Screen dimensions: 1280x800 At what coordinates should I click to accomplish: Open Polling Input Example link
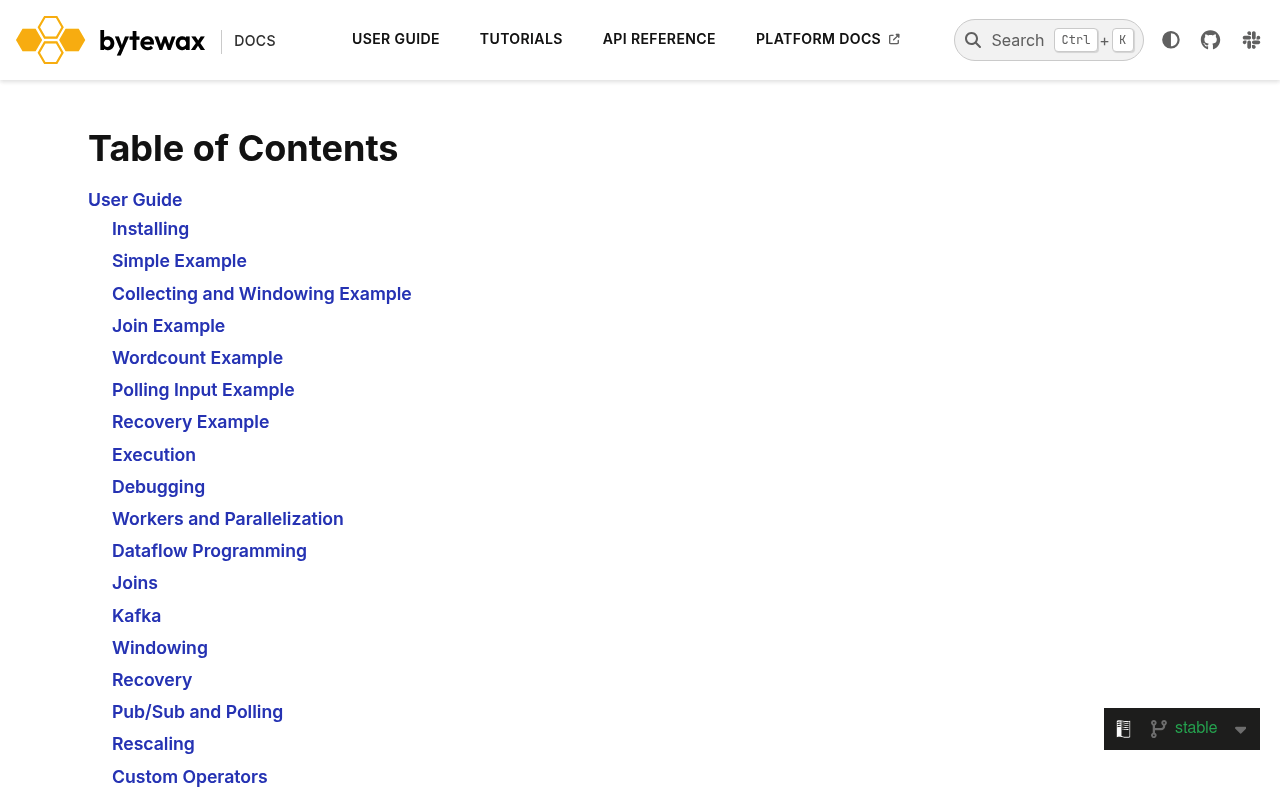click(x=203, y=390)
